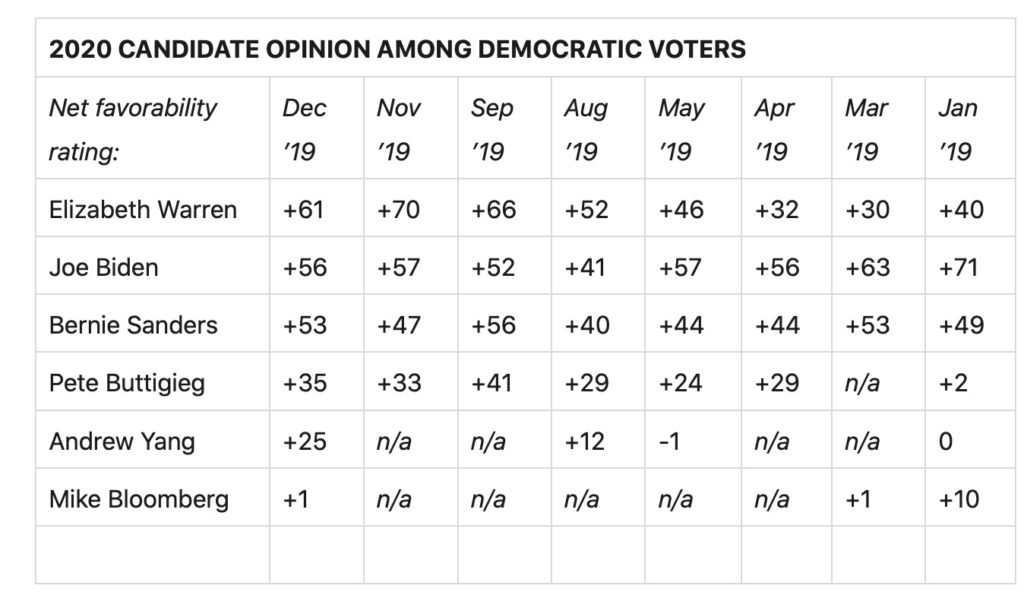The width and height of the screenshot is (1024, 595).
Task: Click the Sep '19 column header
Action: pos(492,129)
